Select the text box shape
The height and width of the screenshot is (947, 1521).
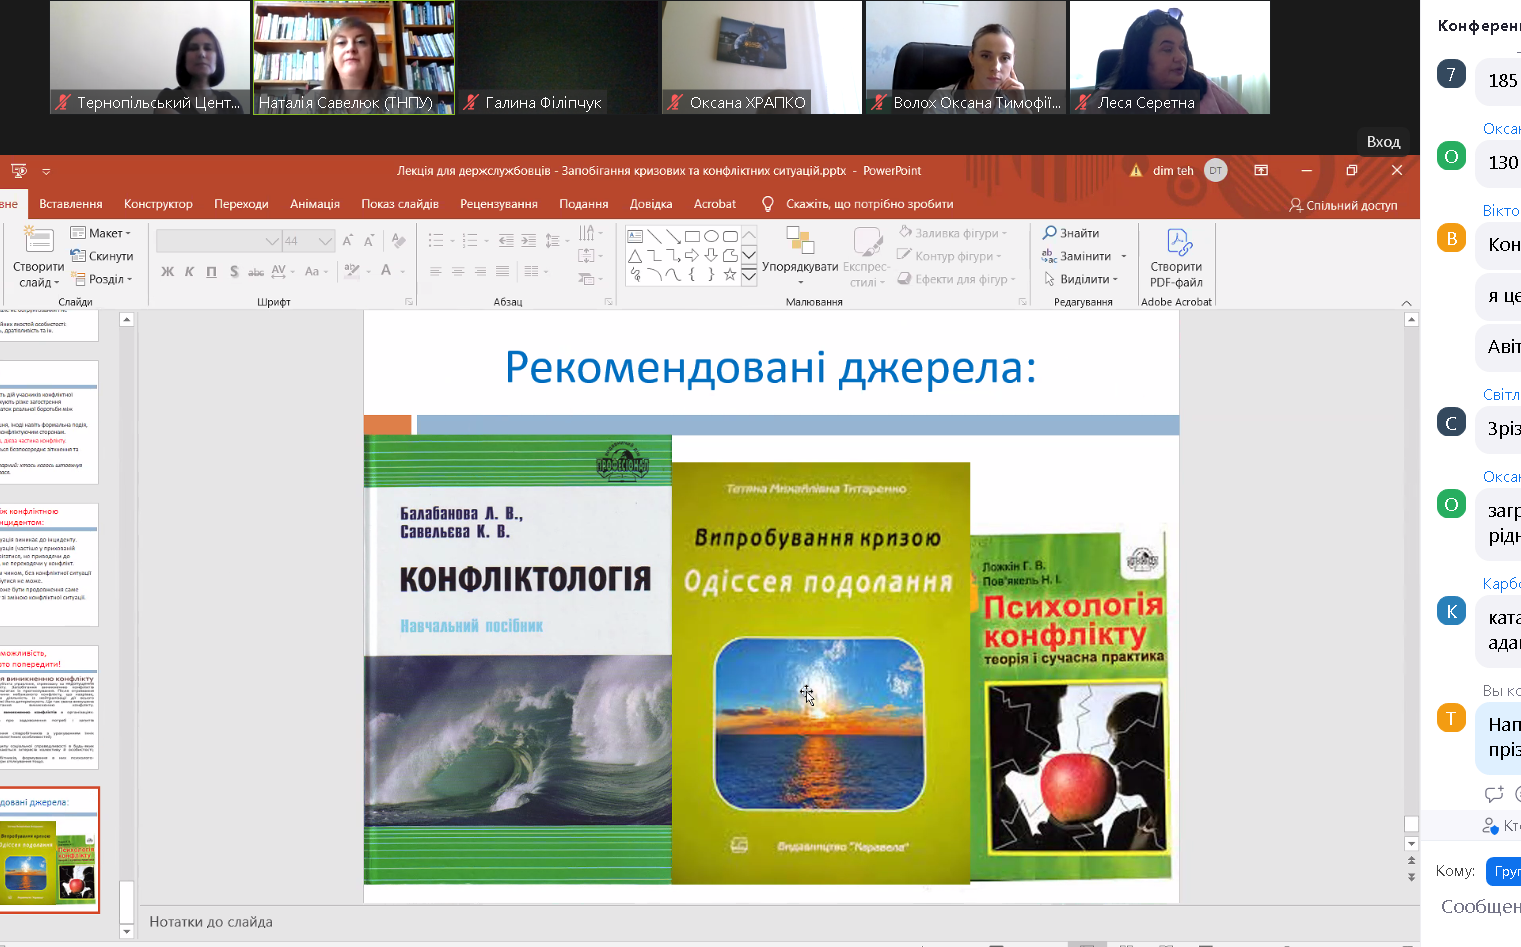(x=635, y=236)
